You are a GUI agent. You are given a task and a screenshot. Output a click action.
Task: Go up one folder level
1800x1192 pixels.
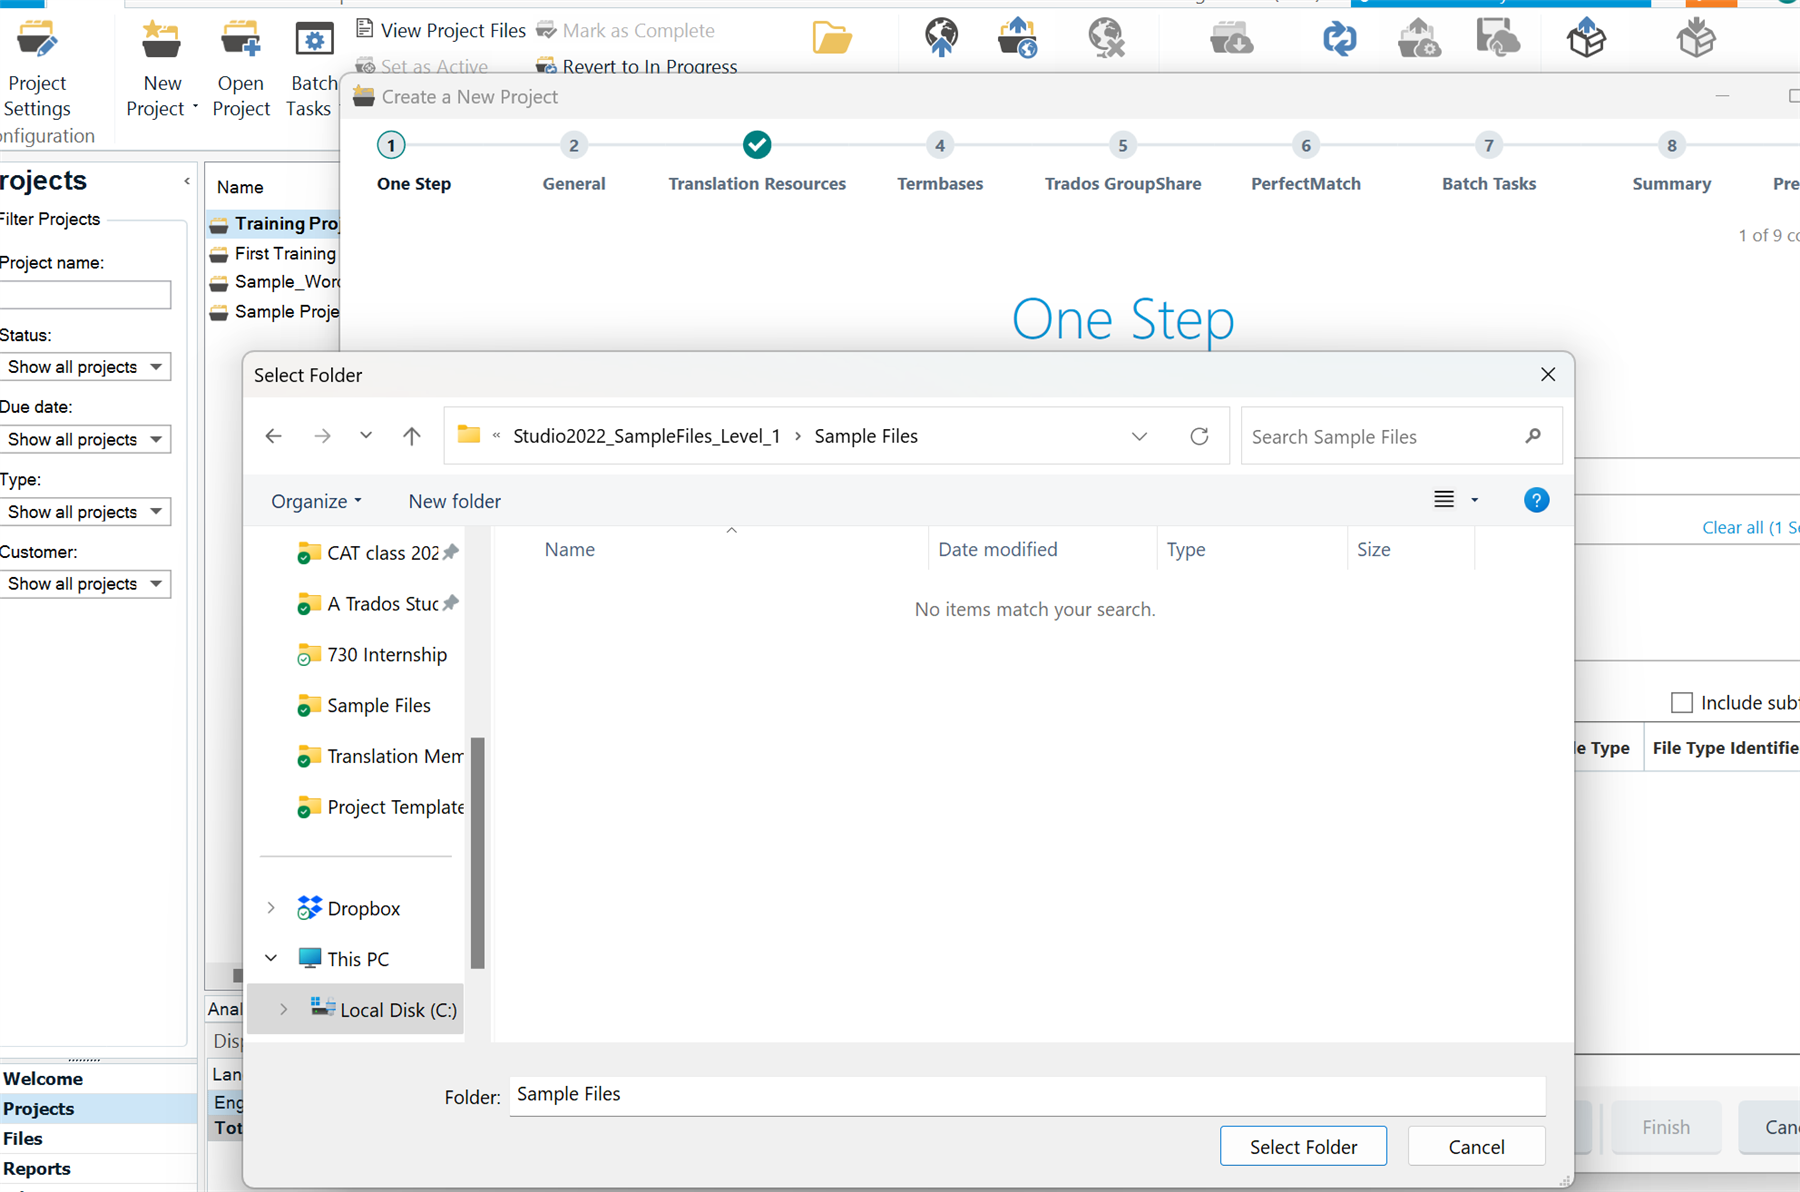click(411, 436)
